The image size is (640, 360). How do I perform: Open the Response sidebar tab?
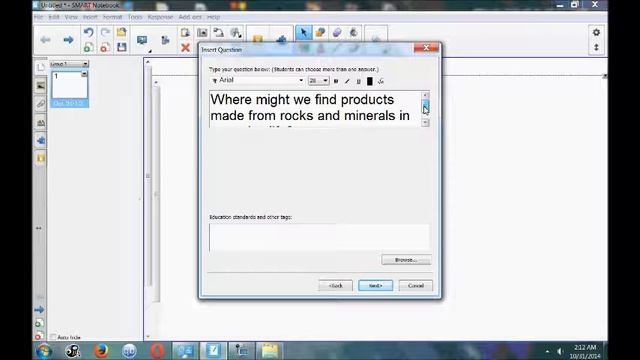click(40, 158)
